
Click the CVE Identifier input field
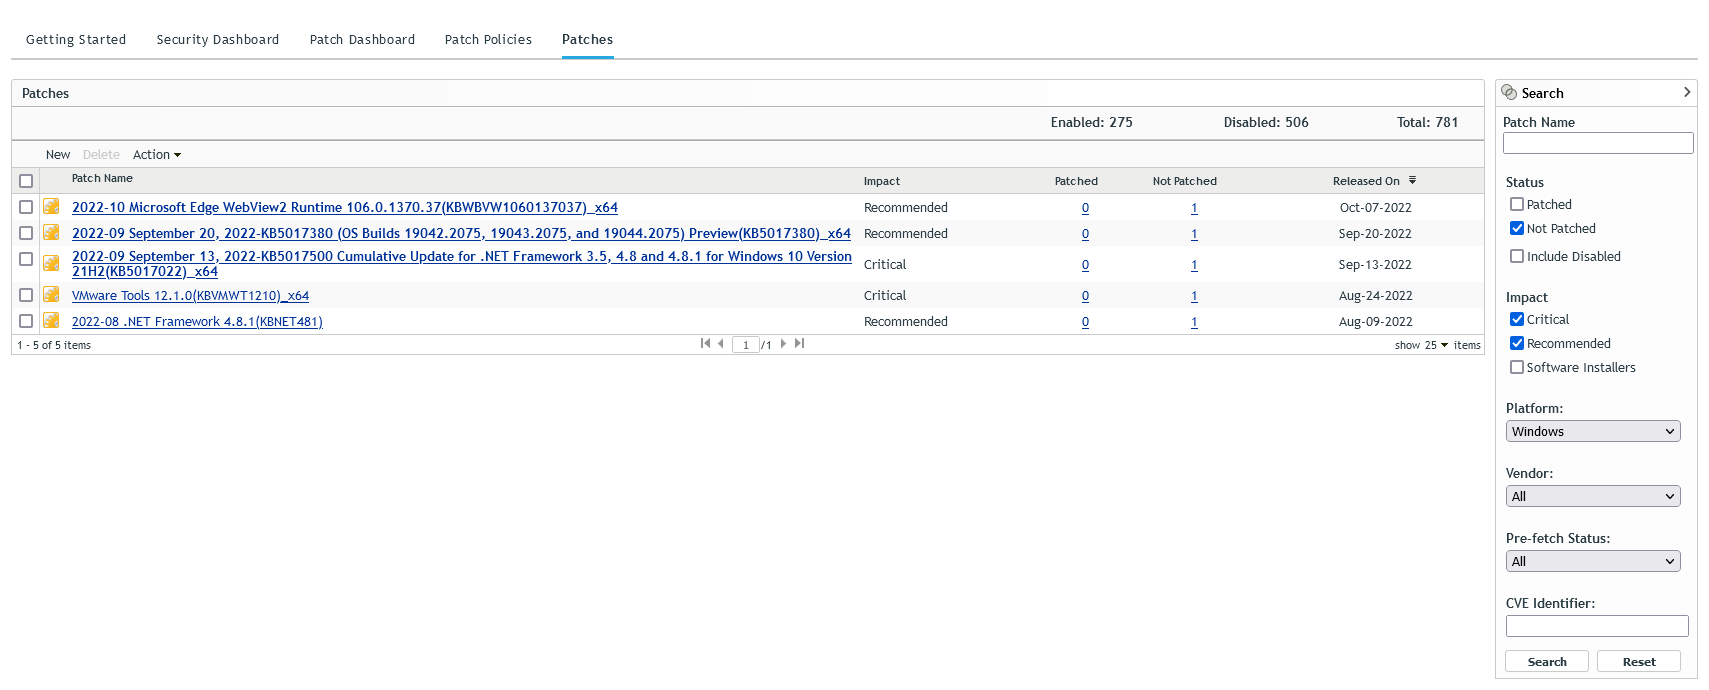click(1596, 626)
